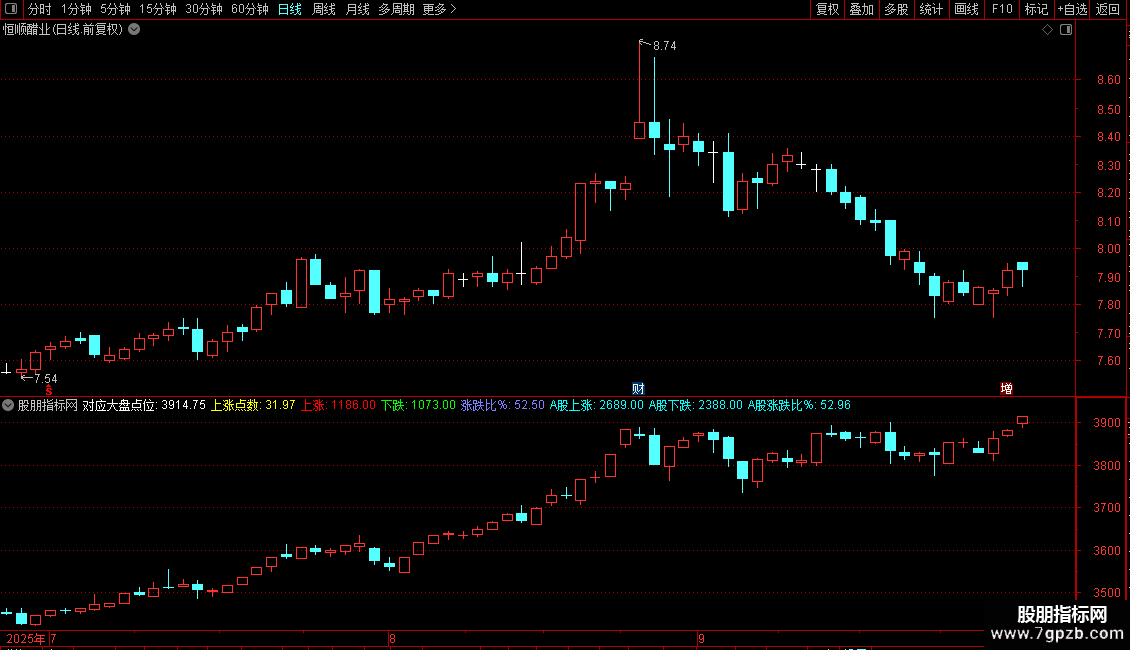This screenshot has width=1130, height=650.
Task: Click the 8.00 price axis label
Action: click(1108, 249)
